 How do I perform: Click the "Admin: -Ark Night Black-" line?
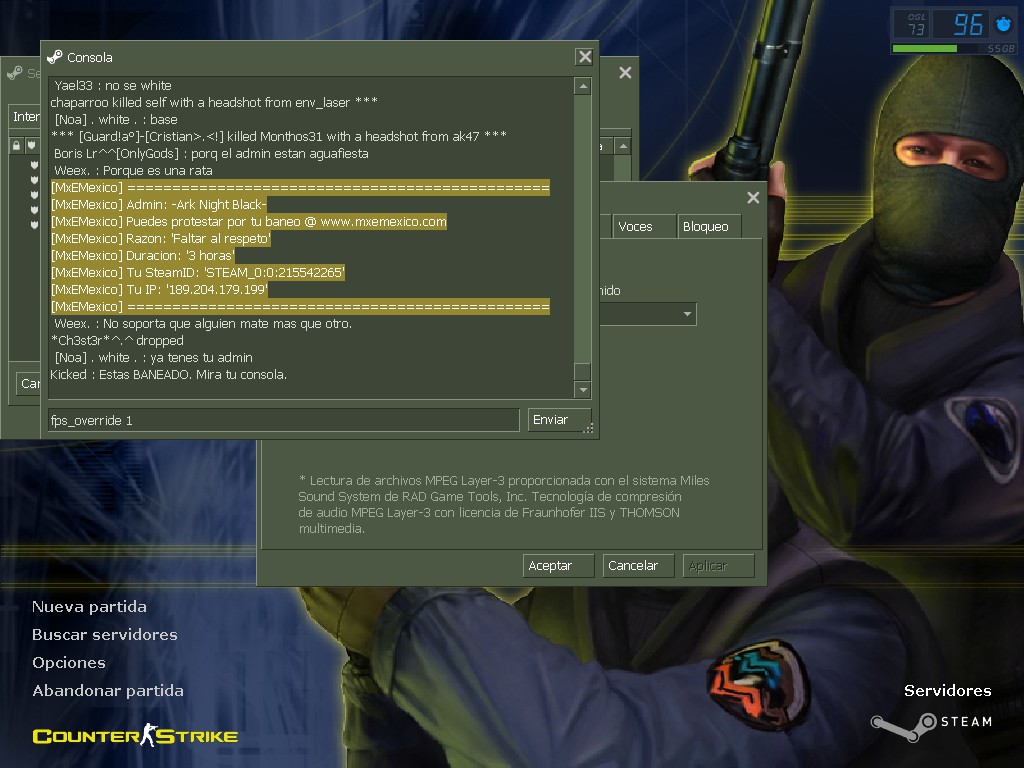(x=159, y=204)
